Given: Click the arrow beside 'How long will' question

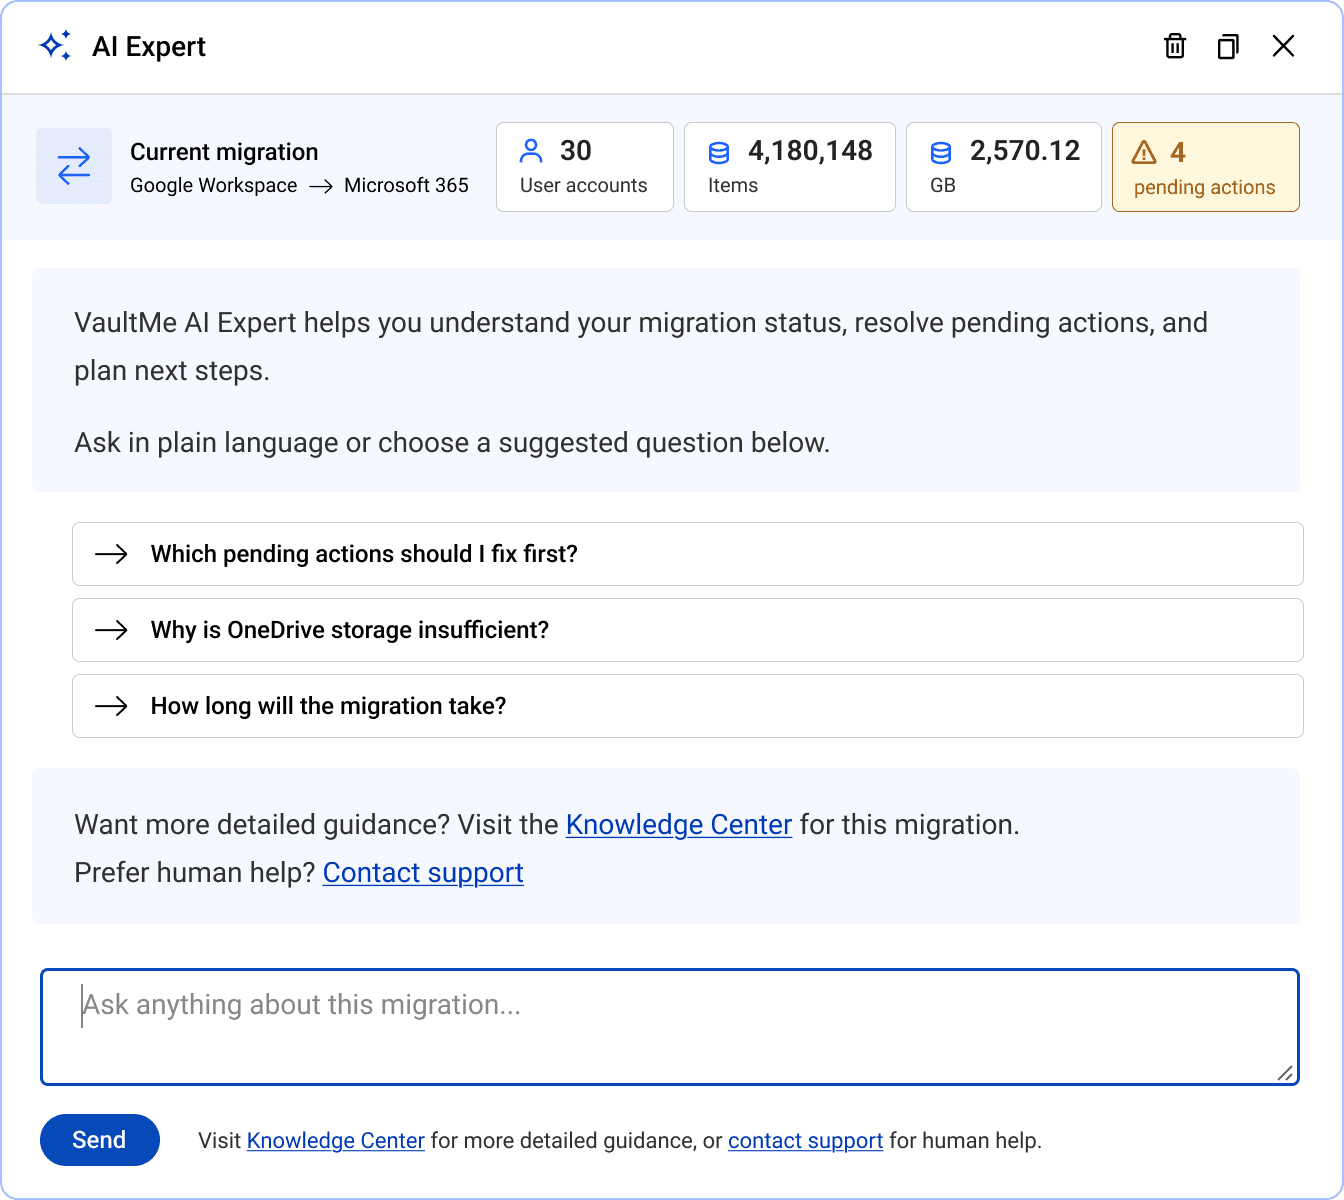Looking at the screenshot, I should click(x=111, y=706).
